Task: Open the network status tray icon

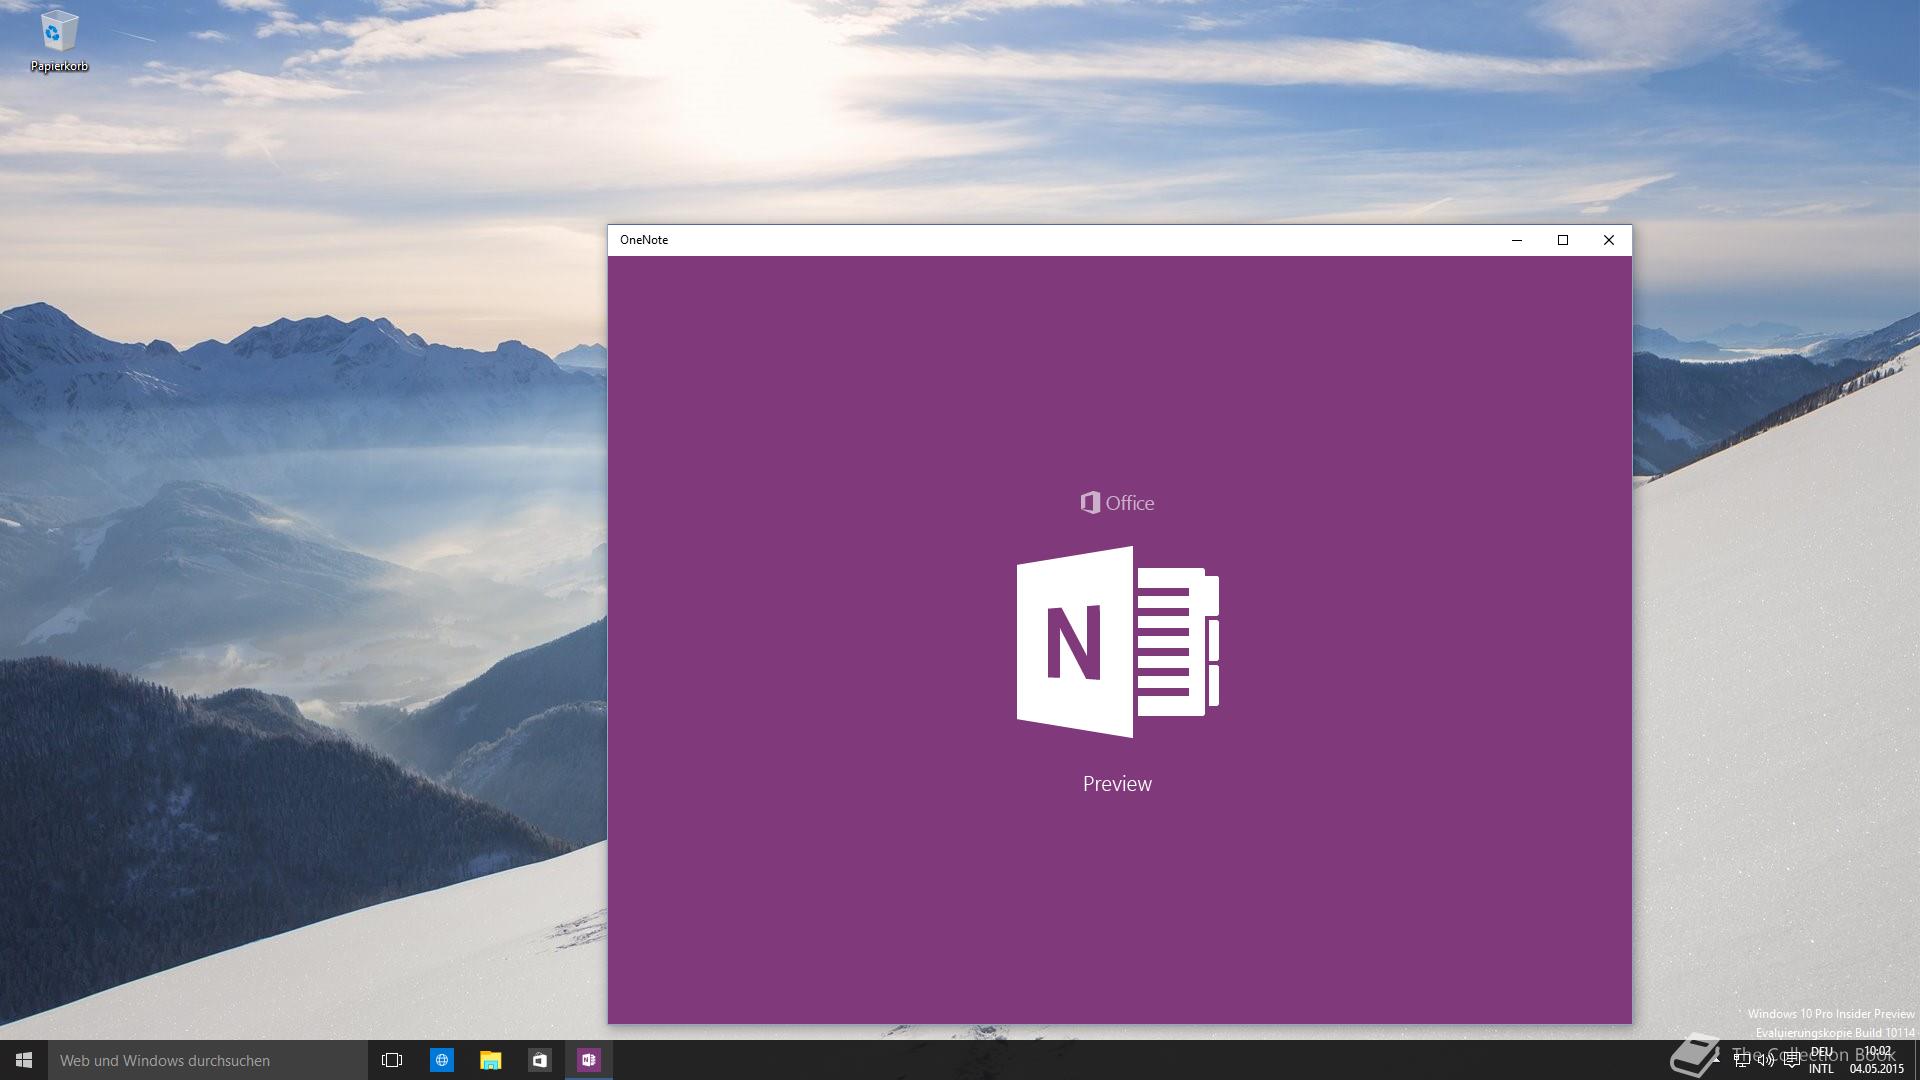Action: point(1742,1060)
